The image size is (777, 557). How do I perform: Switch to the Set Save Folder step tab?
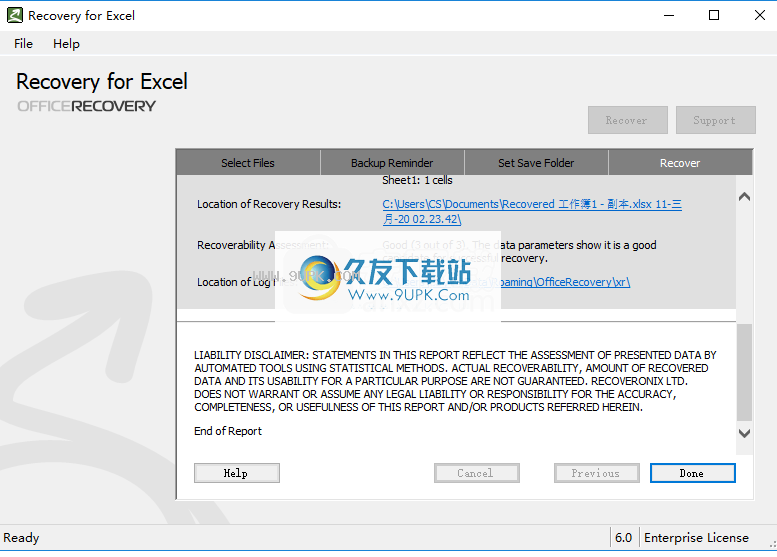click(536, 163)
